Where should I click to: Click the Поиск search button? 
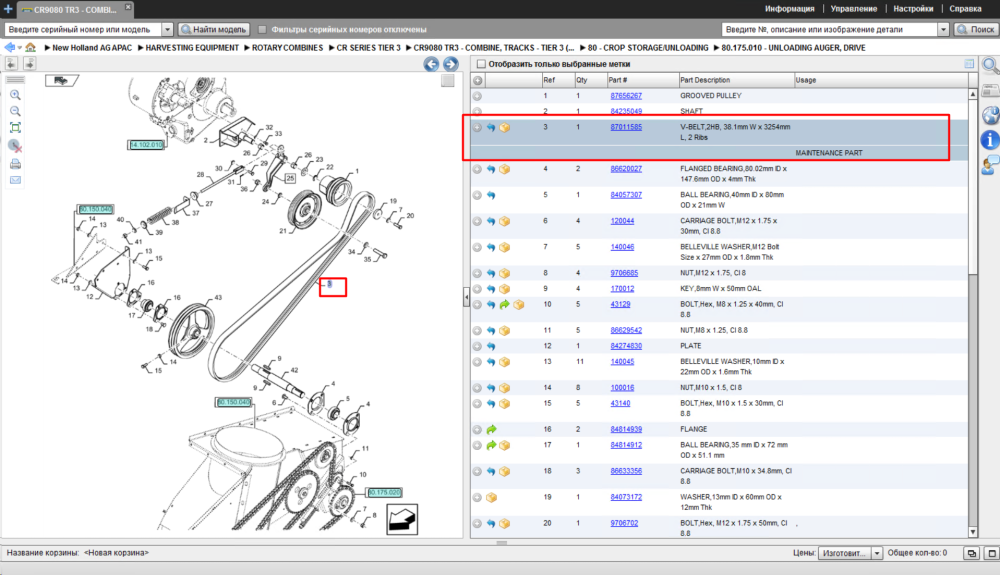click(976, 29)
